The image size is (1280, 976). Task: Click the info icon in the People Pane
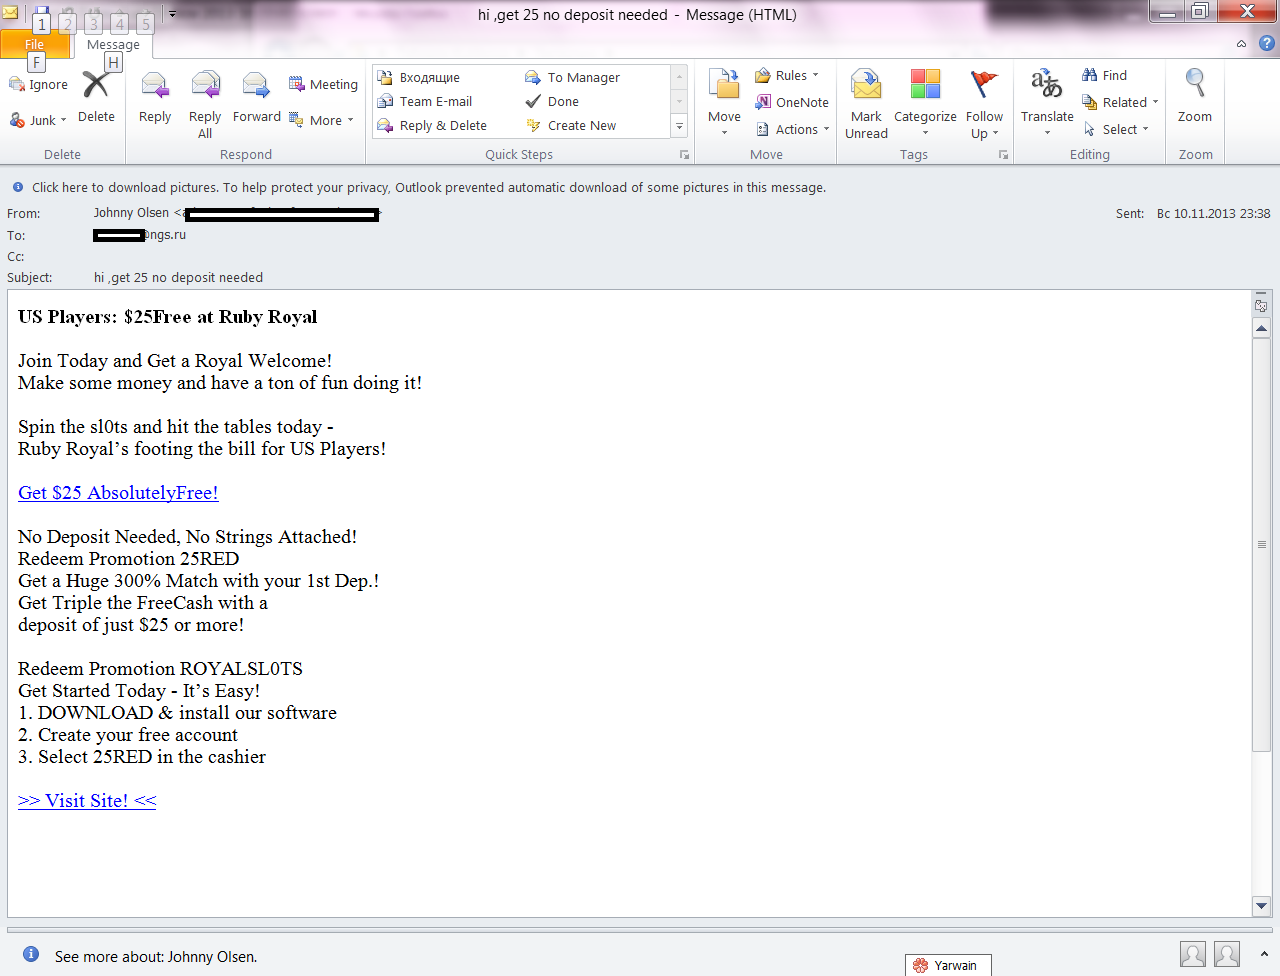pyautogui.click(x=31, y=954)
